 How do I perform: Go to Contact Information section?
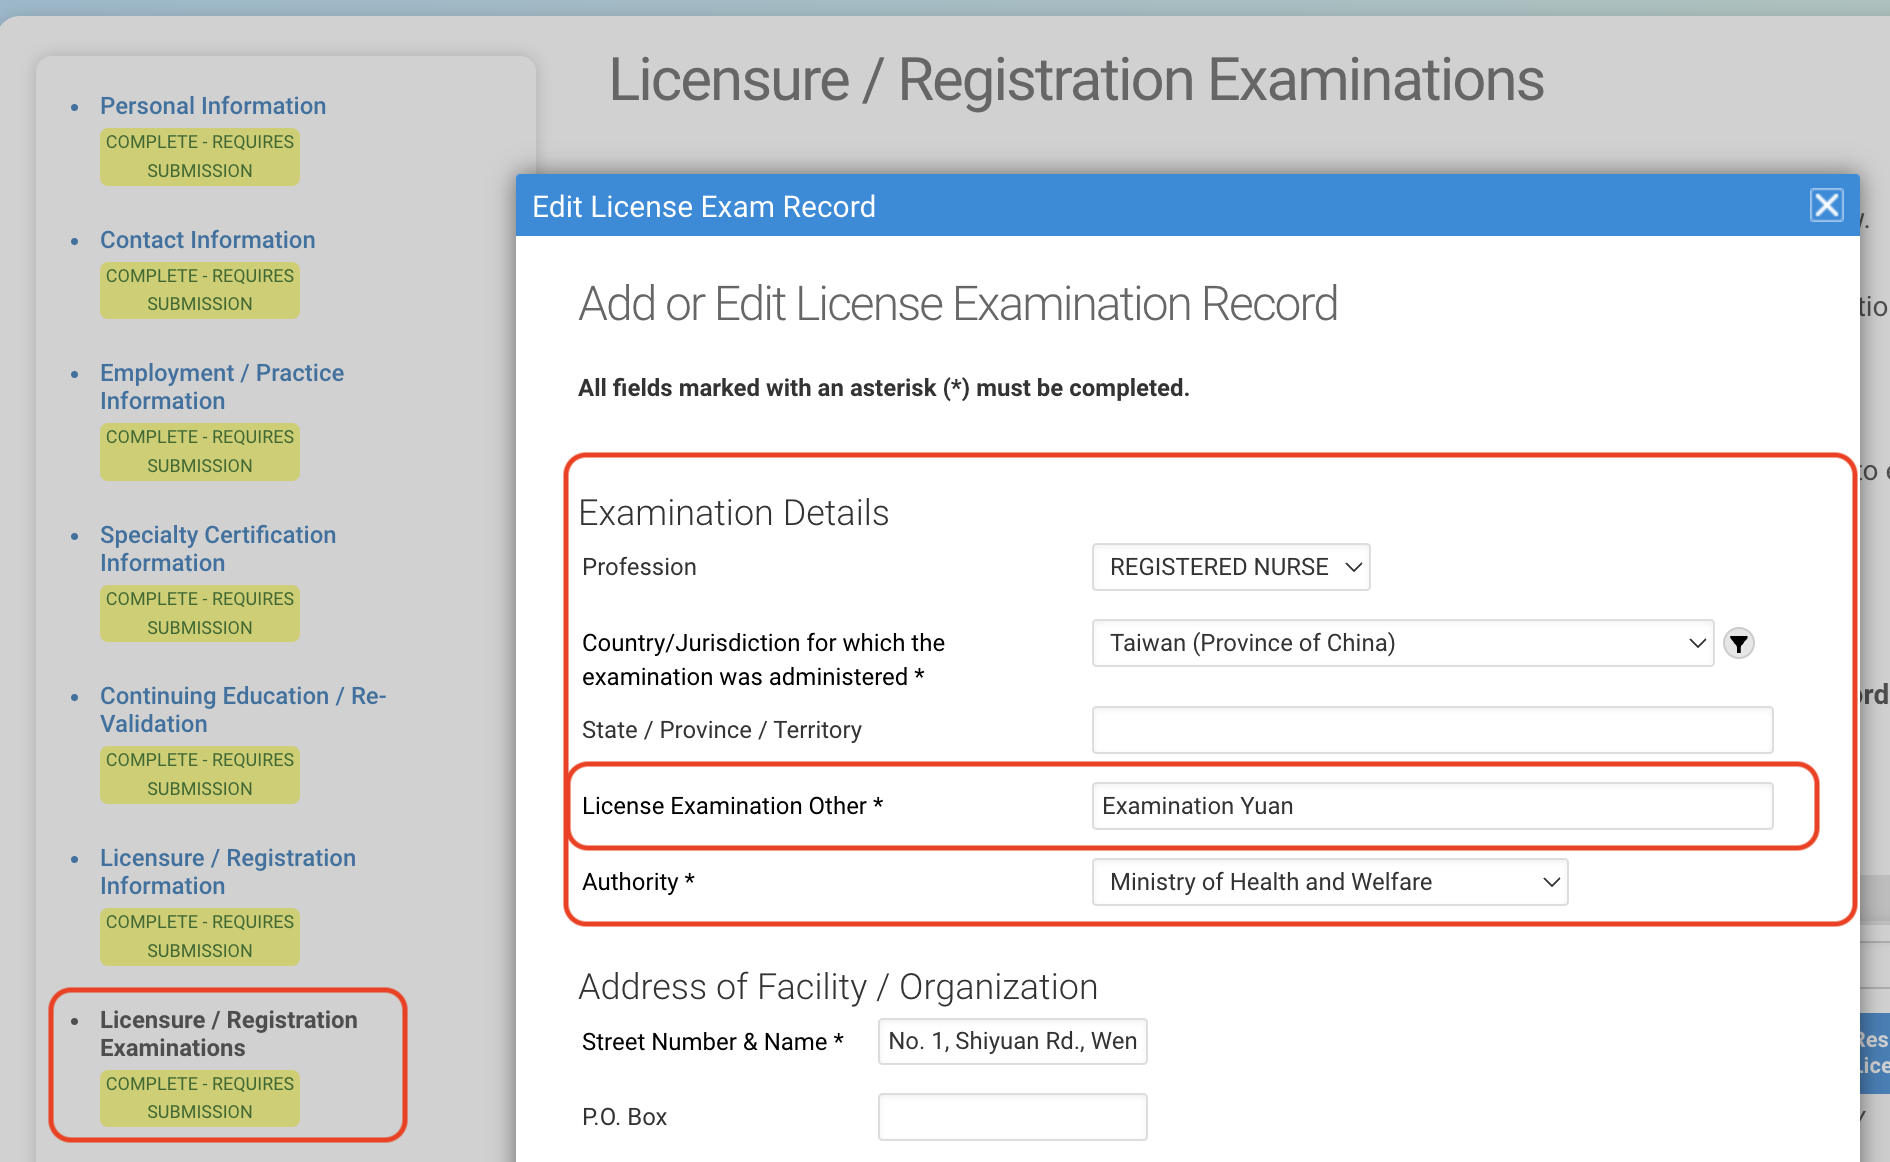[208, 240]
